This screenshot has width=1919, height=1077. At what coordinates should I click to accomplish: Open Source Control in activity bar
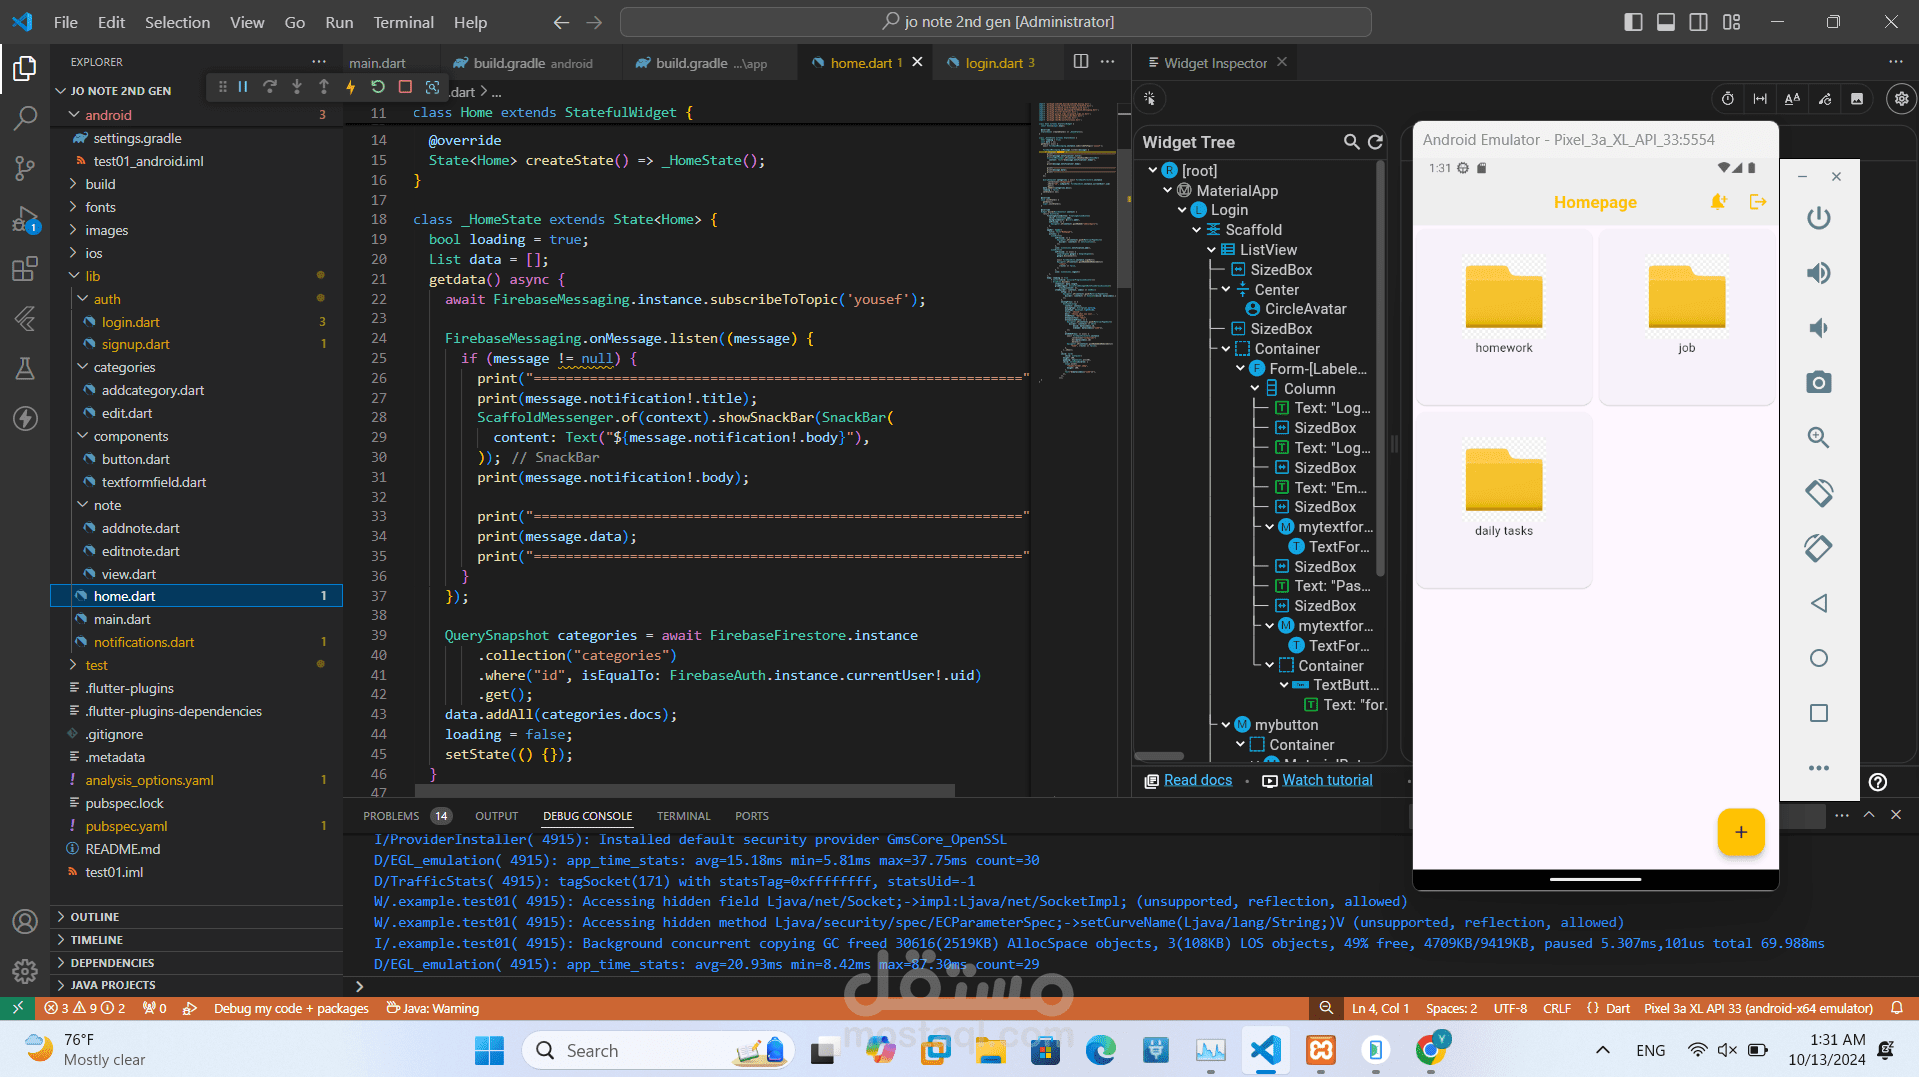pos(25,168)
